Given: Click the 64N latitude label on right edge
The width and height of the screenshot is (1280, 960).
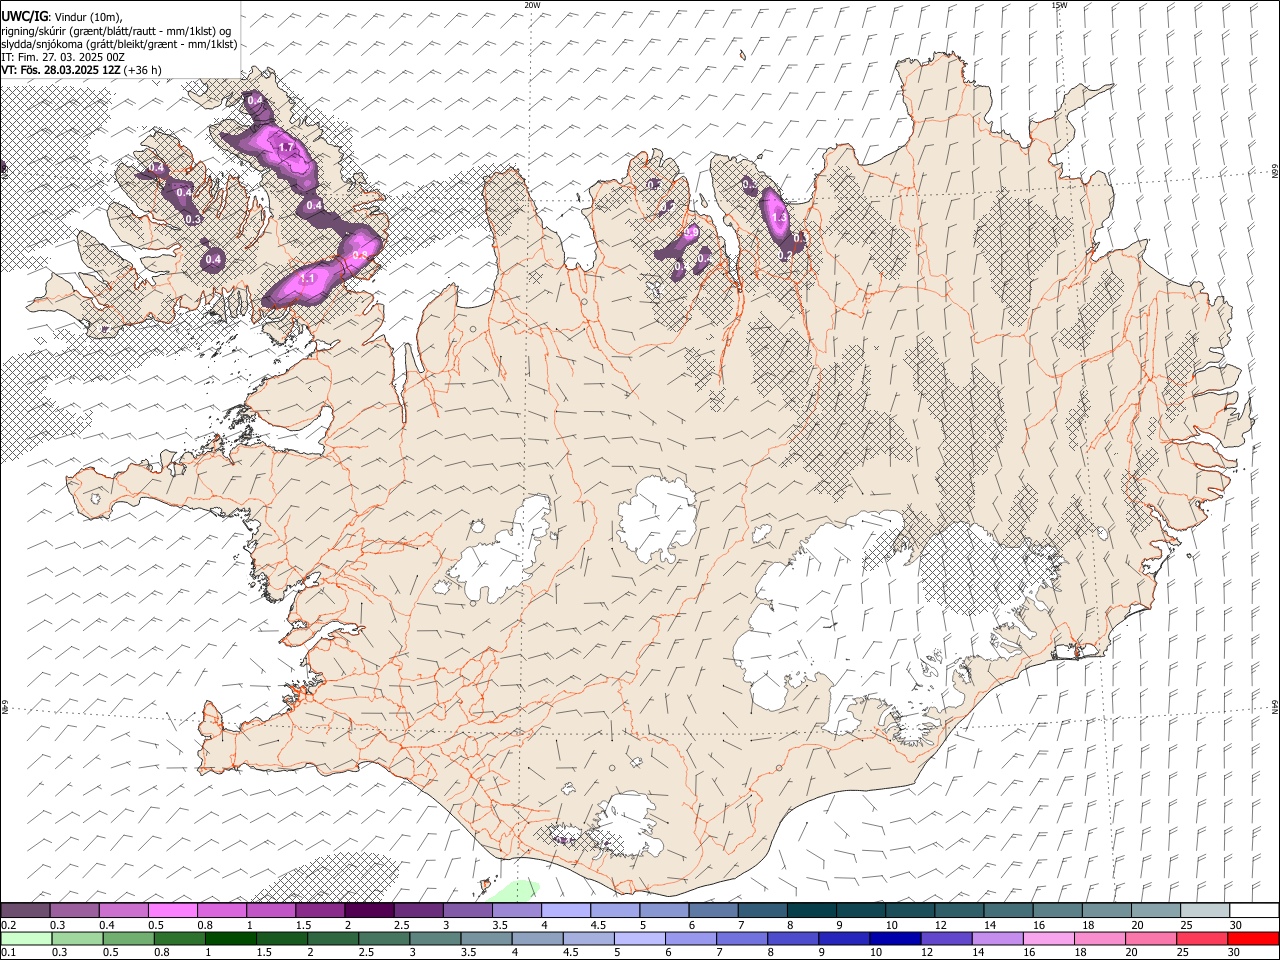Looking at the screenshot, I should click(x=1275, y=706).
